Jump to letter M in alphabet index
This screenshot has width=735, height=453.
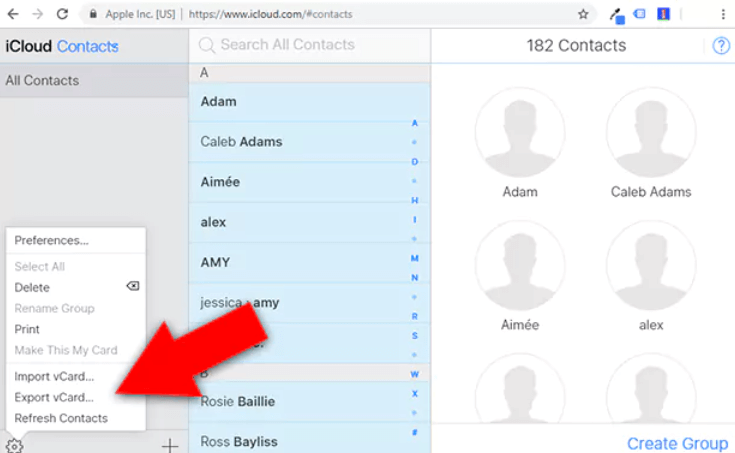414,258
